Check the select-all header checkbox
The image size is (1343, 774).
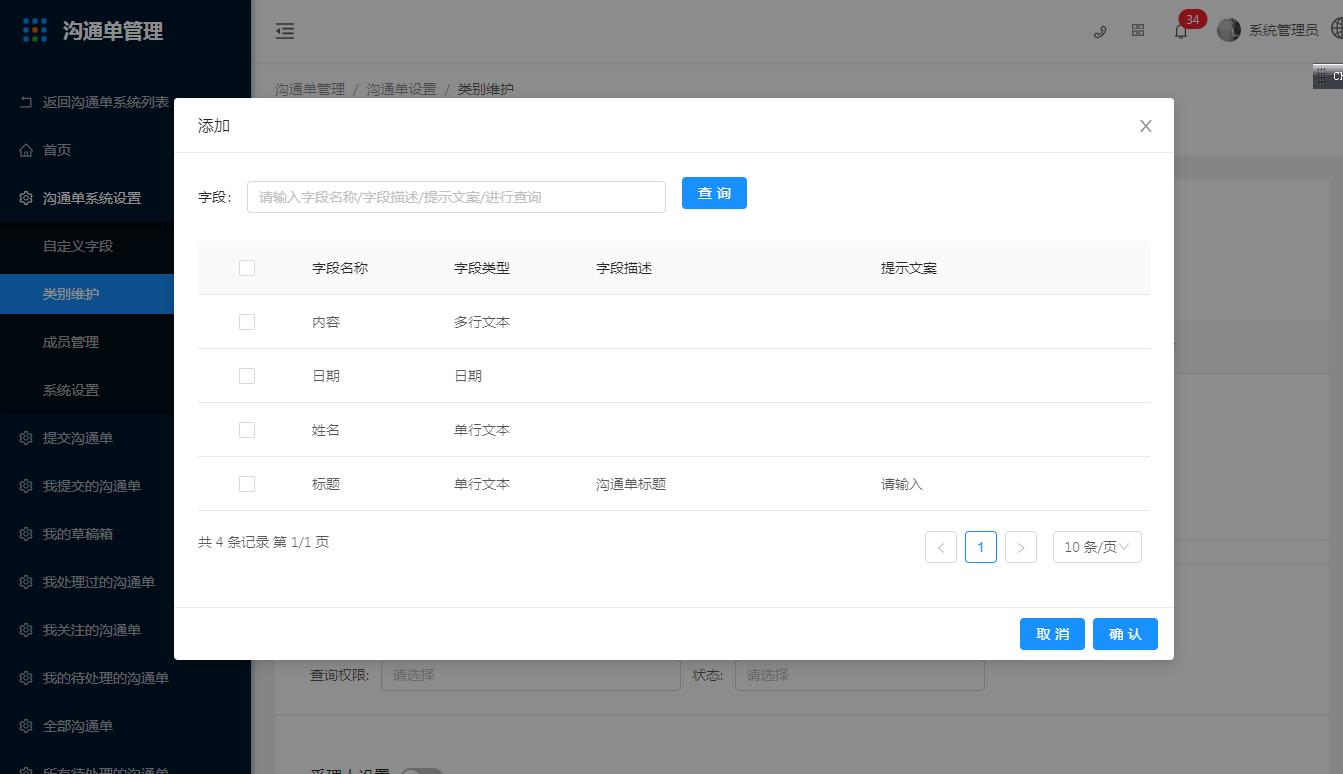click(247, 268)
